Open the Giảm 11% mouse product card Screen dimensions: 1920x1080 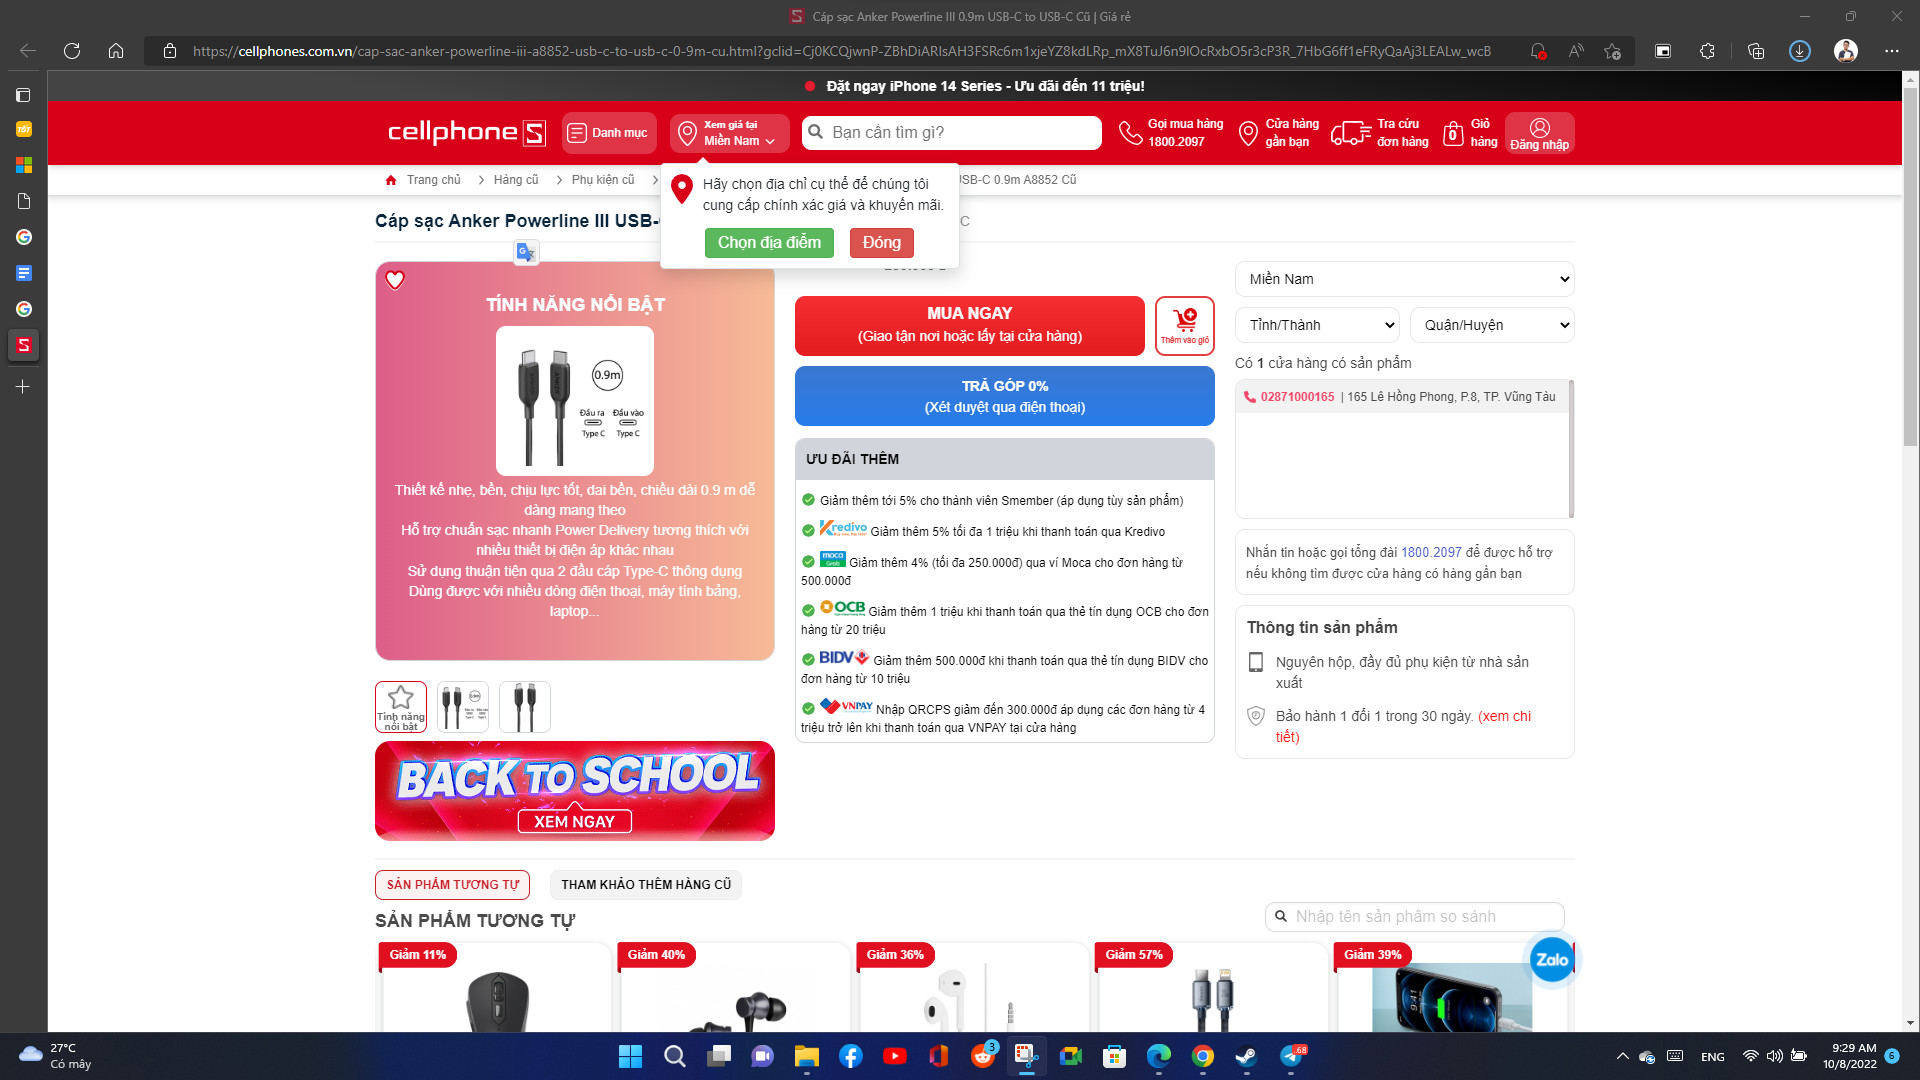(495, 988)
